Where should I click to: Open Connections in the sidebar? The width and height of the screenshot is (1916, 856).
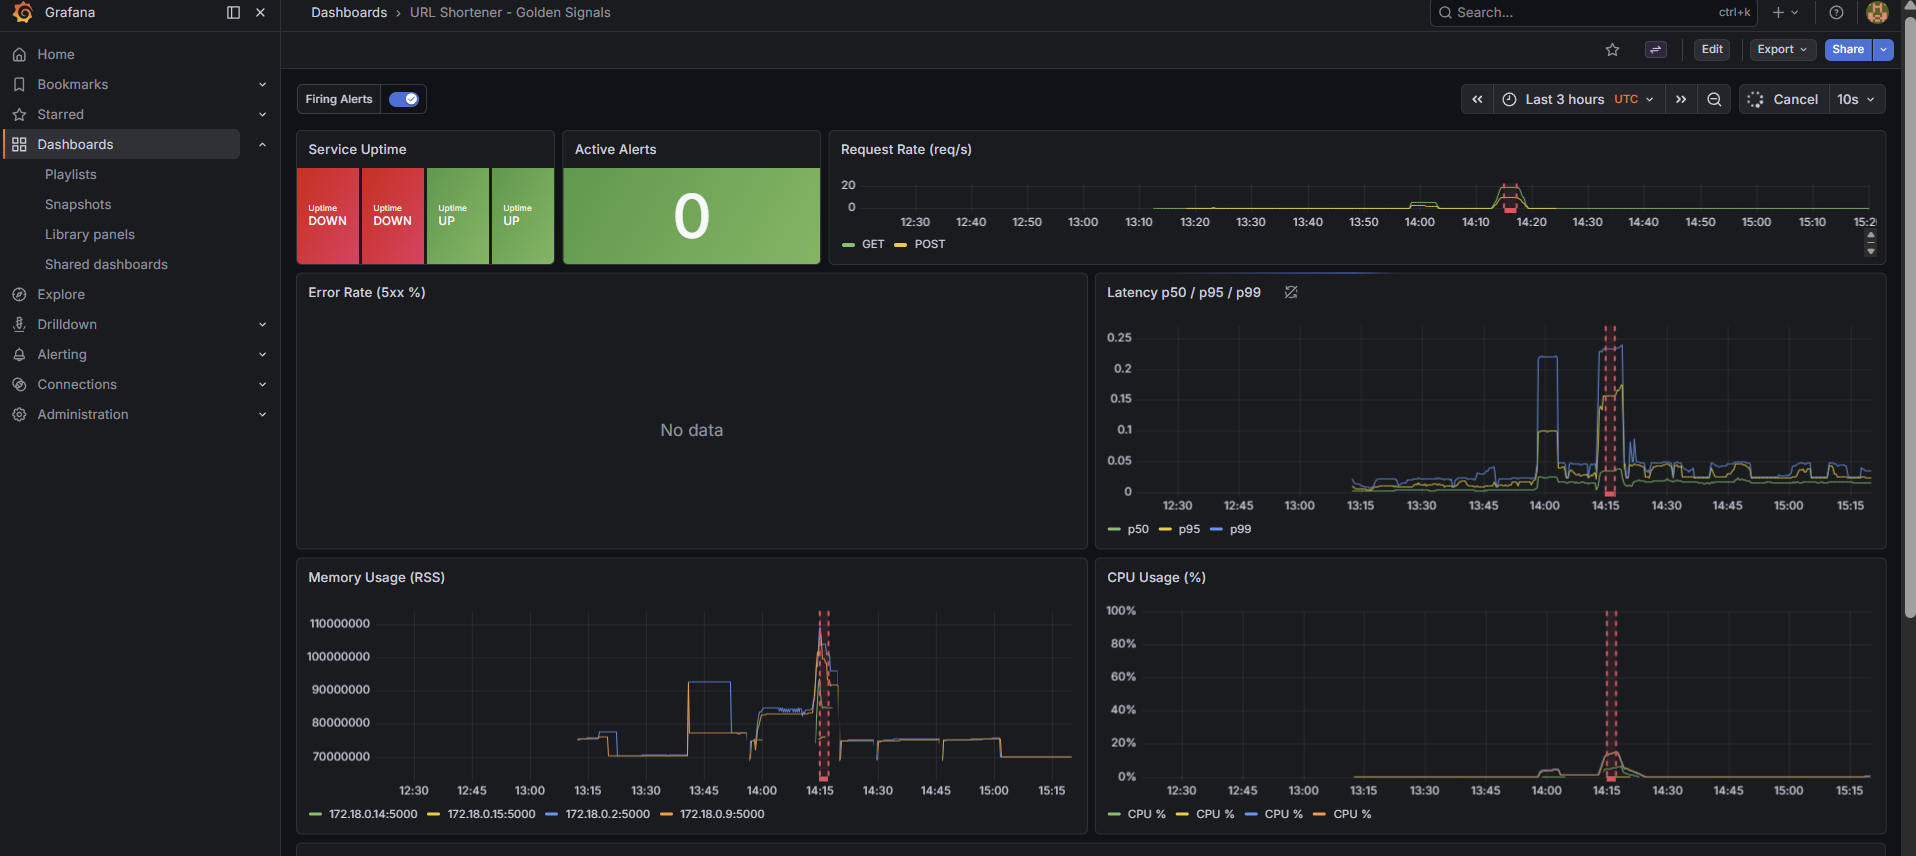77,384
